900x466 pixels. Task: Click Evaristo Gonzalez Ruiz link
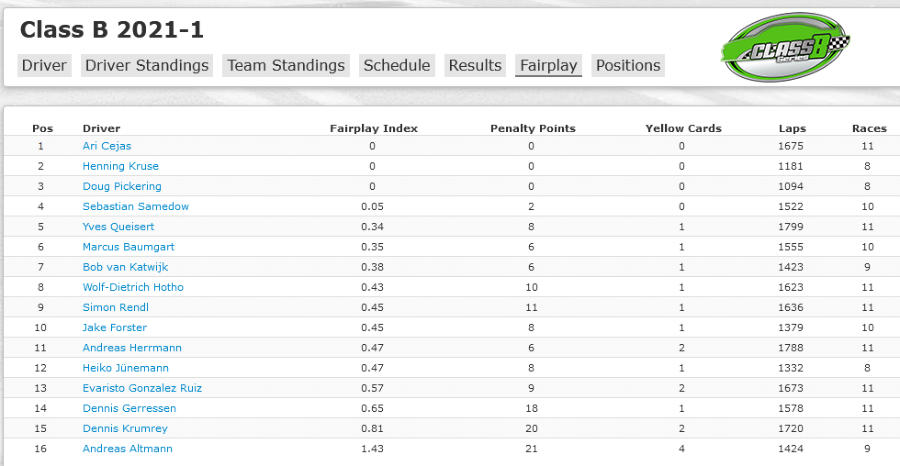pos(142,388)
